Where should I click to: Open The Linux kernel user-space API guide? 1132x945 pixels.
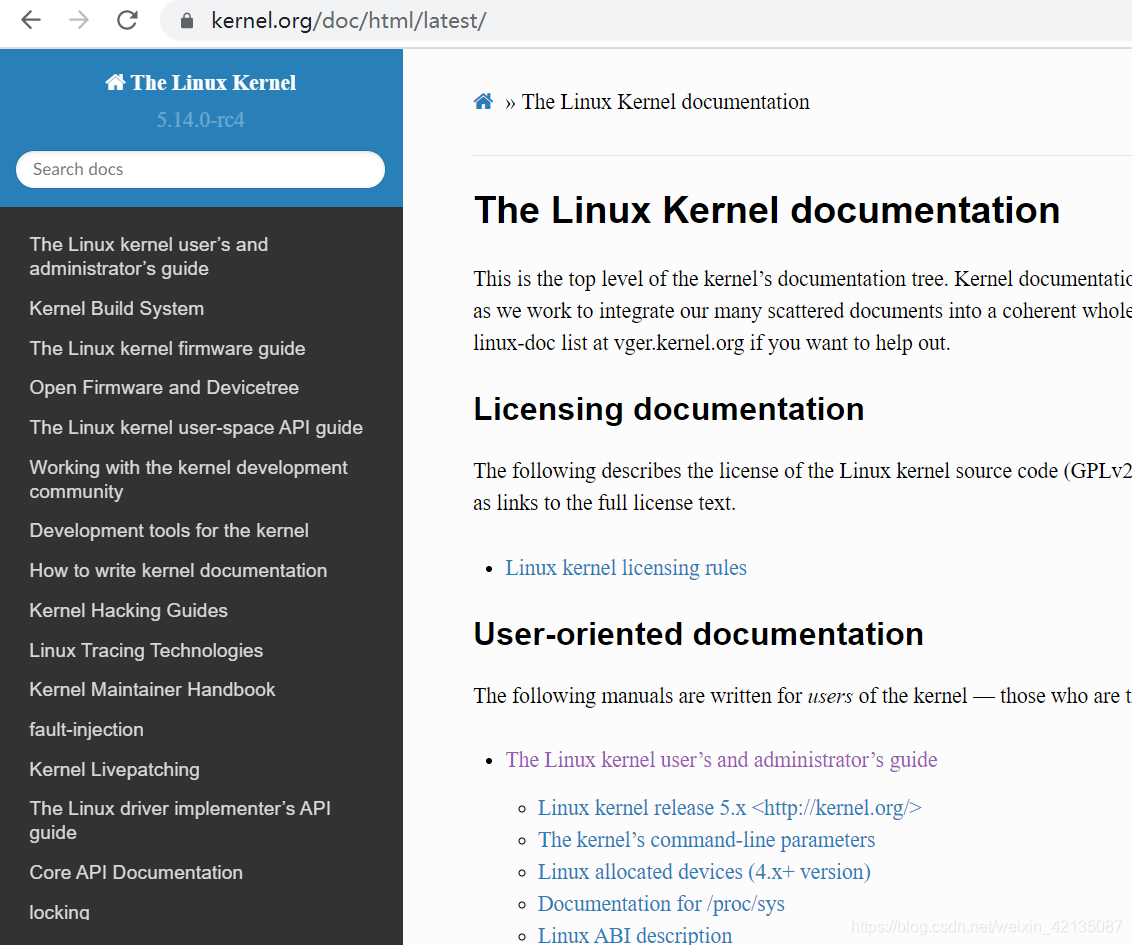pos(196,427)
